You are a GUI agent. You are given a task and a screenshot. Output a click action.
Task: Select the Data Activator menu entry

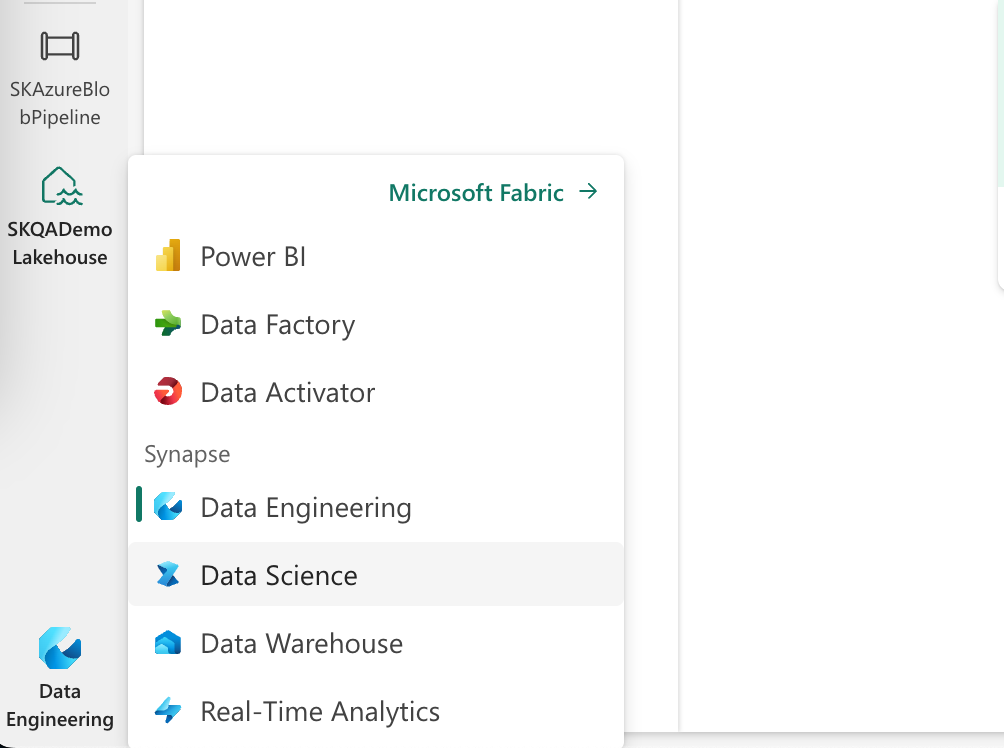288,392
